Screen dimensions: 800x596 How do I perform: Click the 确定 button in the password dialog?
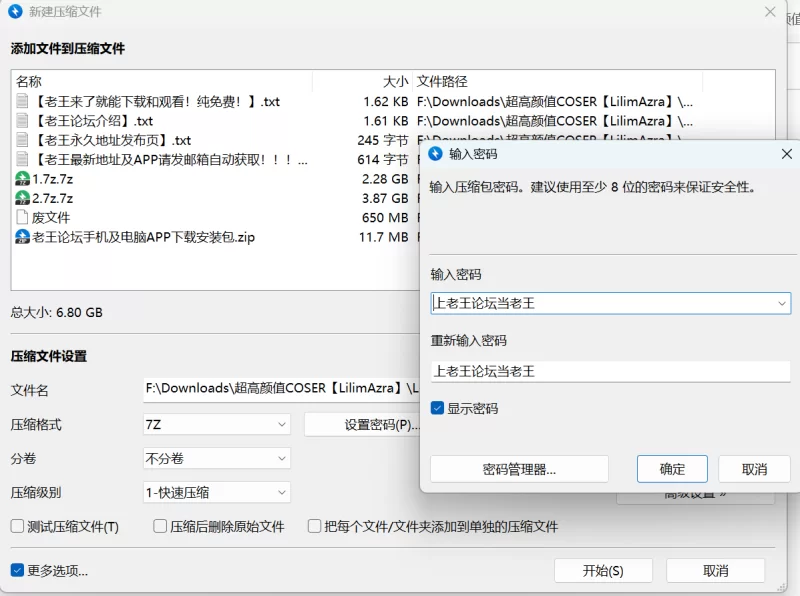coord(672,469)
